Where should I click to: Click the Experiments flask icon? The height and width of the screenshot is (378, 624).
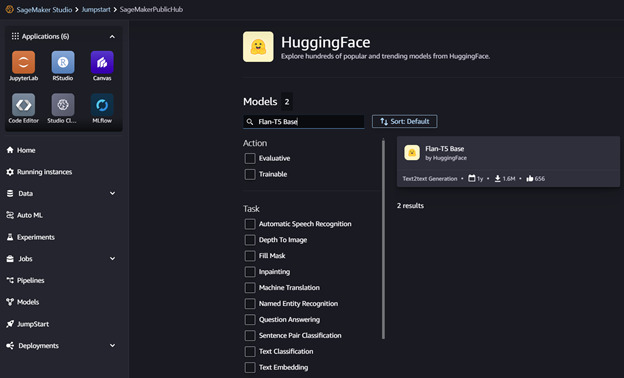click(x=10, y=237)
